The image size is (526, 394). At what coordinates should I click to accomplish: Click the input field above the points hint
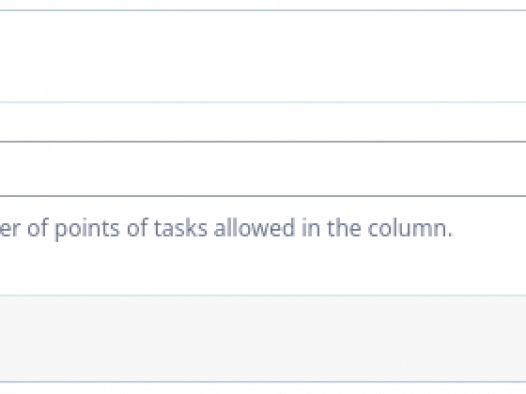click(263, 169)
